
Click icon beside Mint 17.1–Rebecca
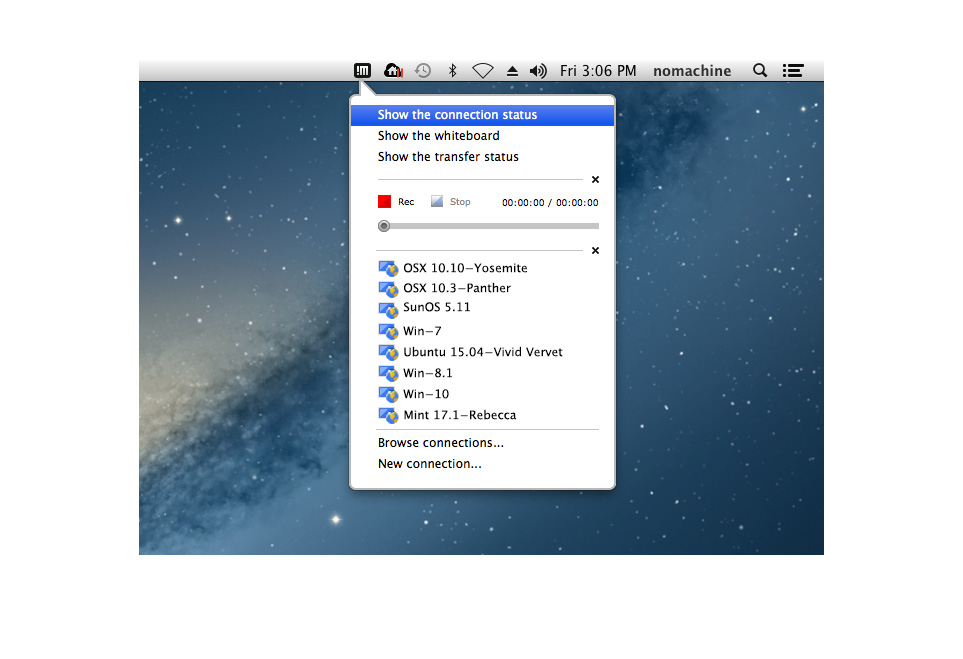[388, 415]
